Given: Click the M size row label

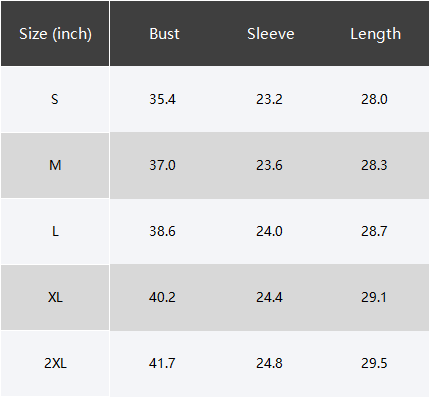Looking at the screenshot, I should click(55, 165).
